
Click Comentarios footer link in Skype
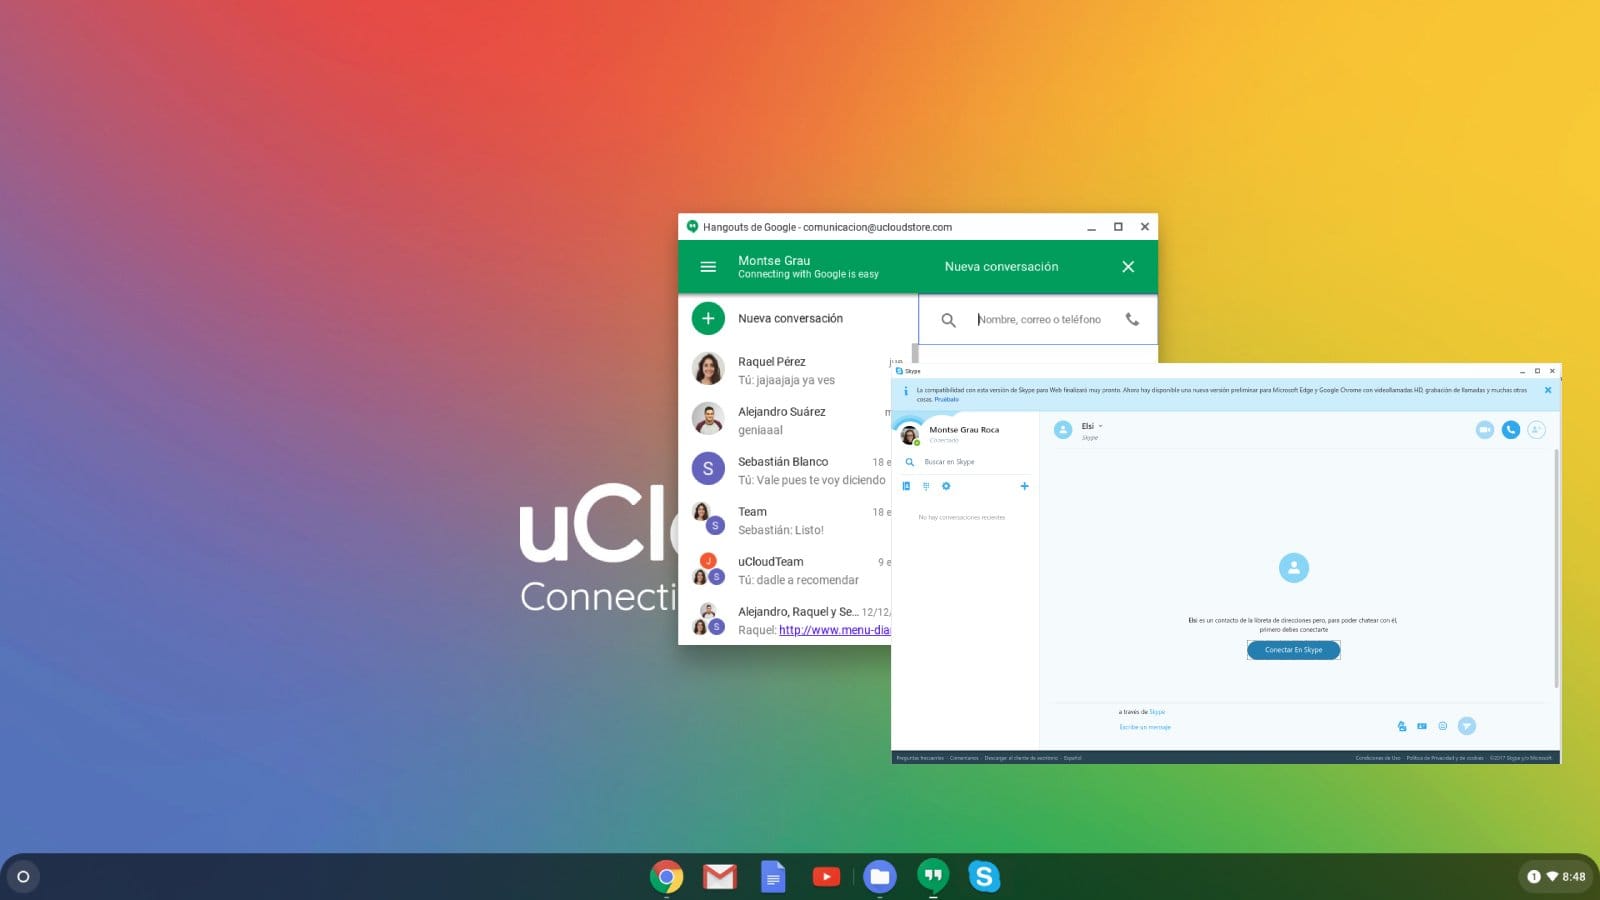[964, 758]
